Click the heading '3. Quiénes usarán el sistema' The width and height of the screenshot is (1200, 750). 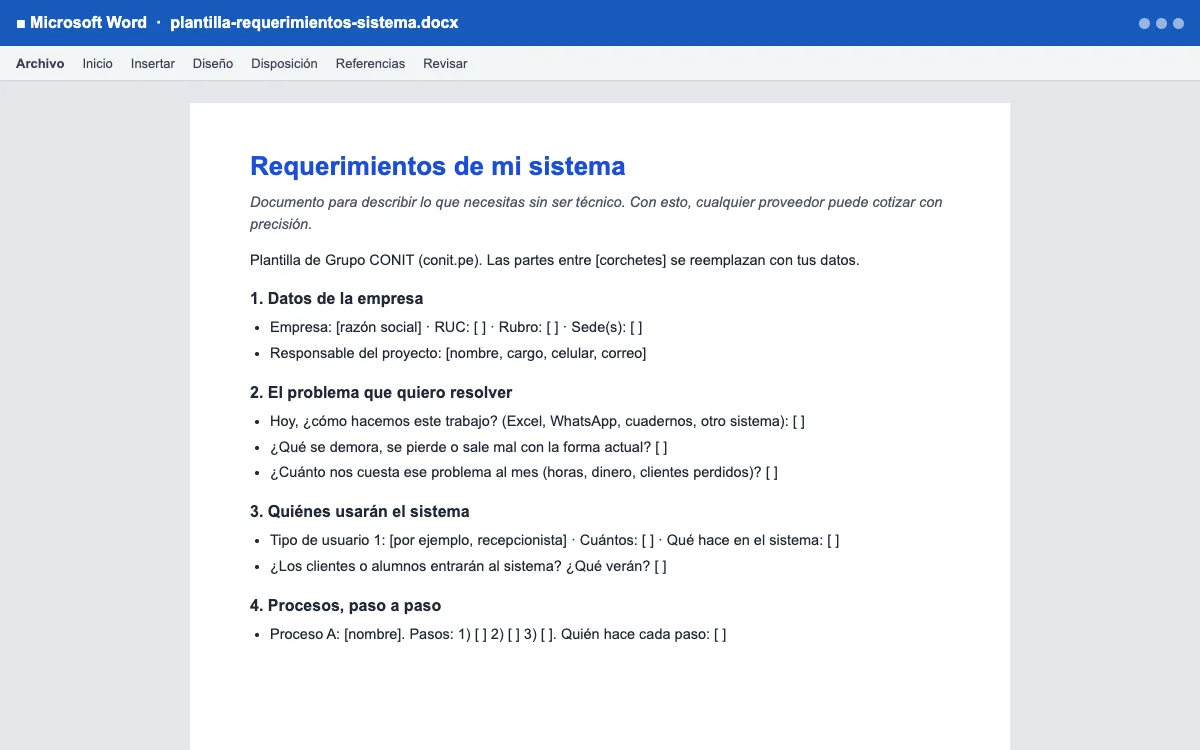point(360,511)
